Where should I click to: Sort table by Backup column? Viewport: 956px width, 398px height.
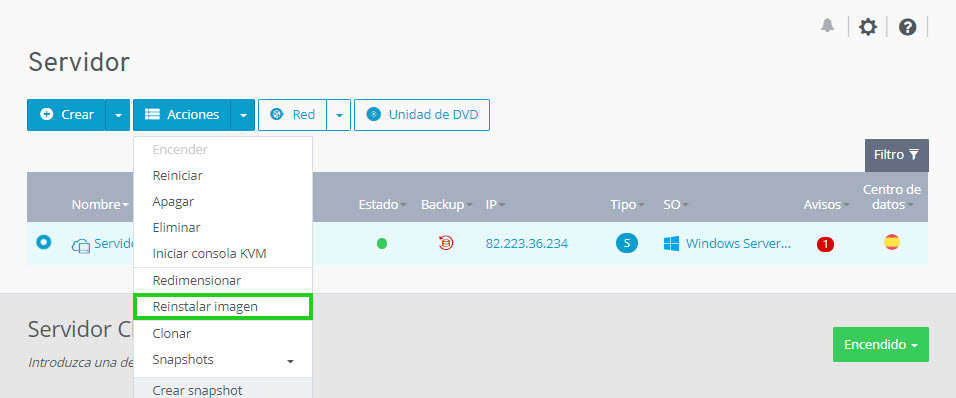447,205
